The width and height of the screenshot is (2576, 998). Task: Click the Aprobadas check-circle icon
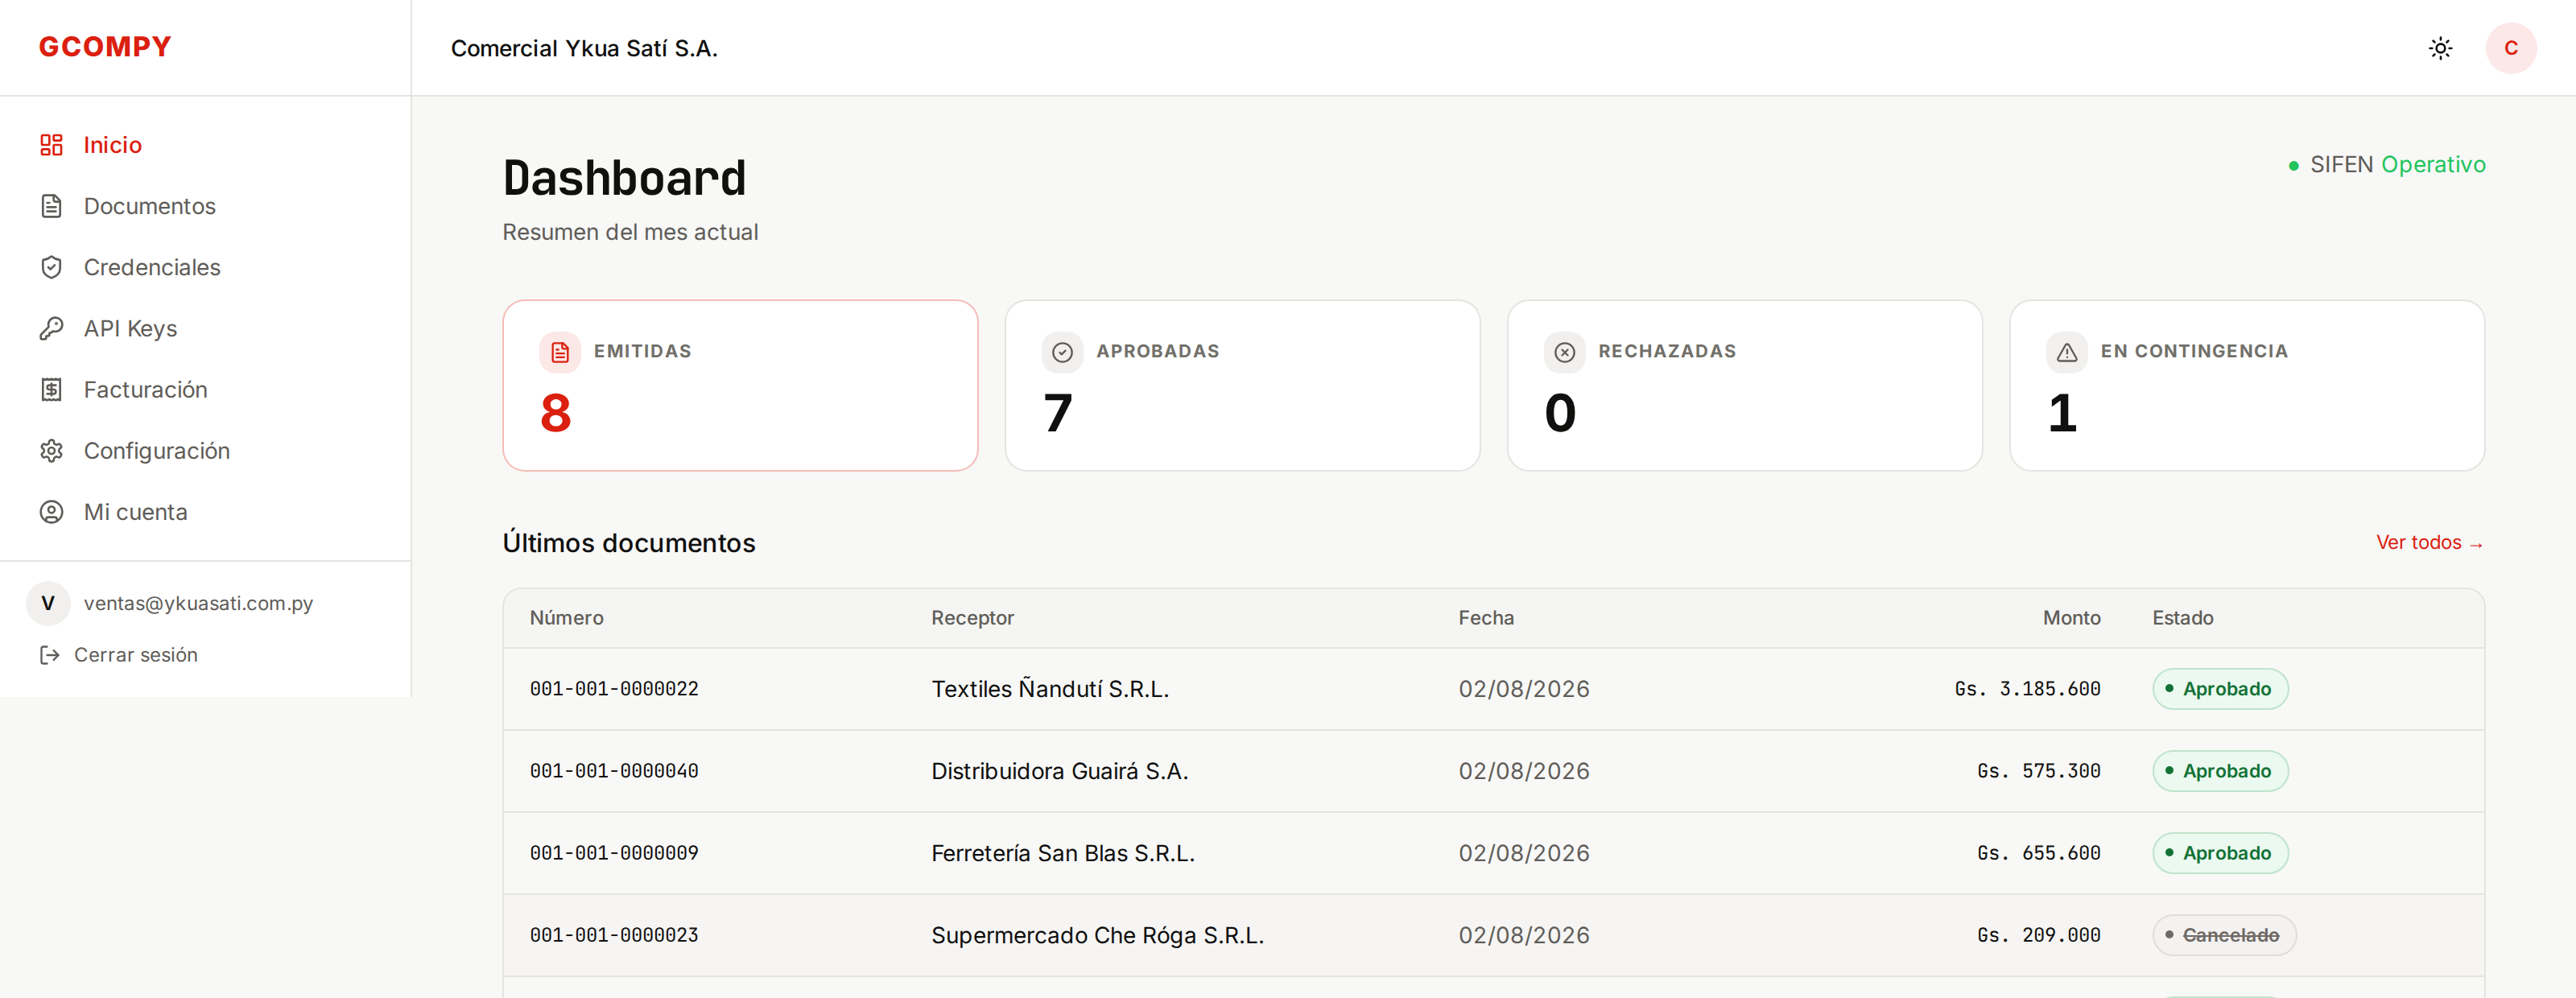coord(1062,352)
